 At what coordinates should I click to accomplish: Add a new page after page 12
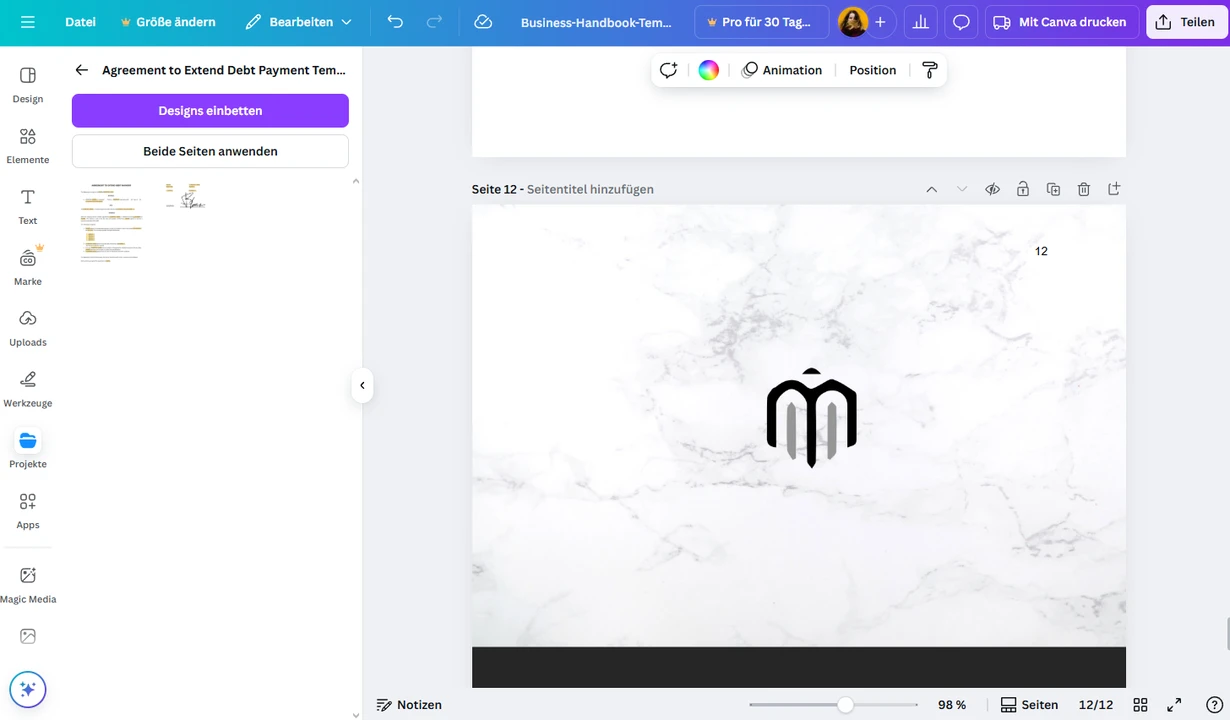[1114, 189]
